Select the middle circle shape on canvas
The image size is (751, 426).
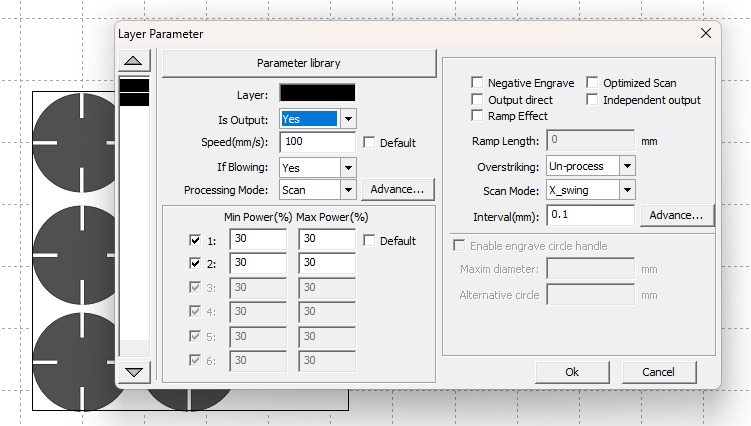(x=74, y=255)
